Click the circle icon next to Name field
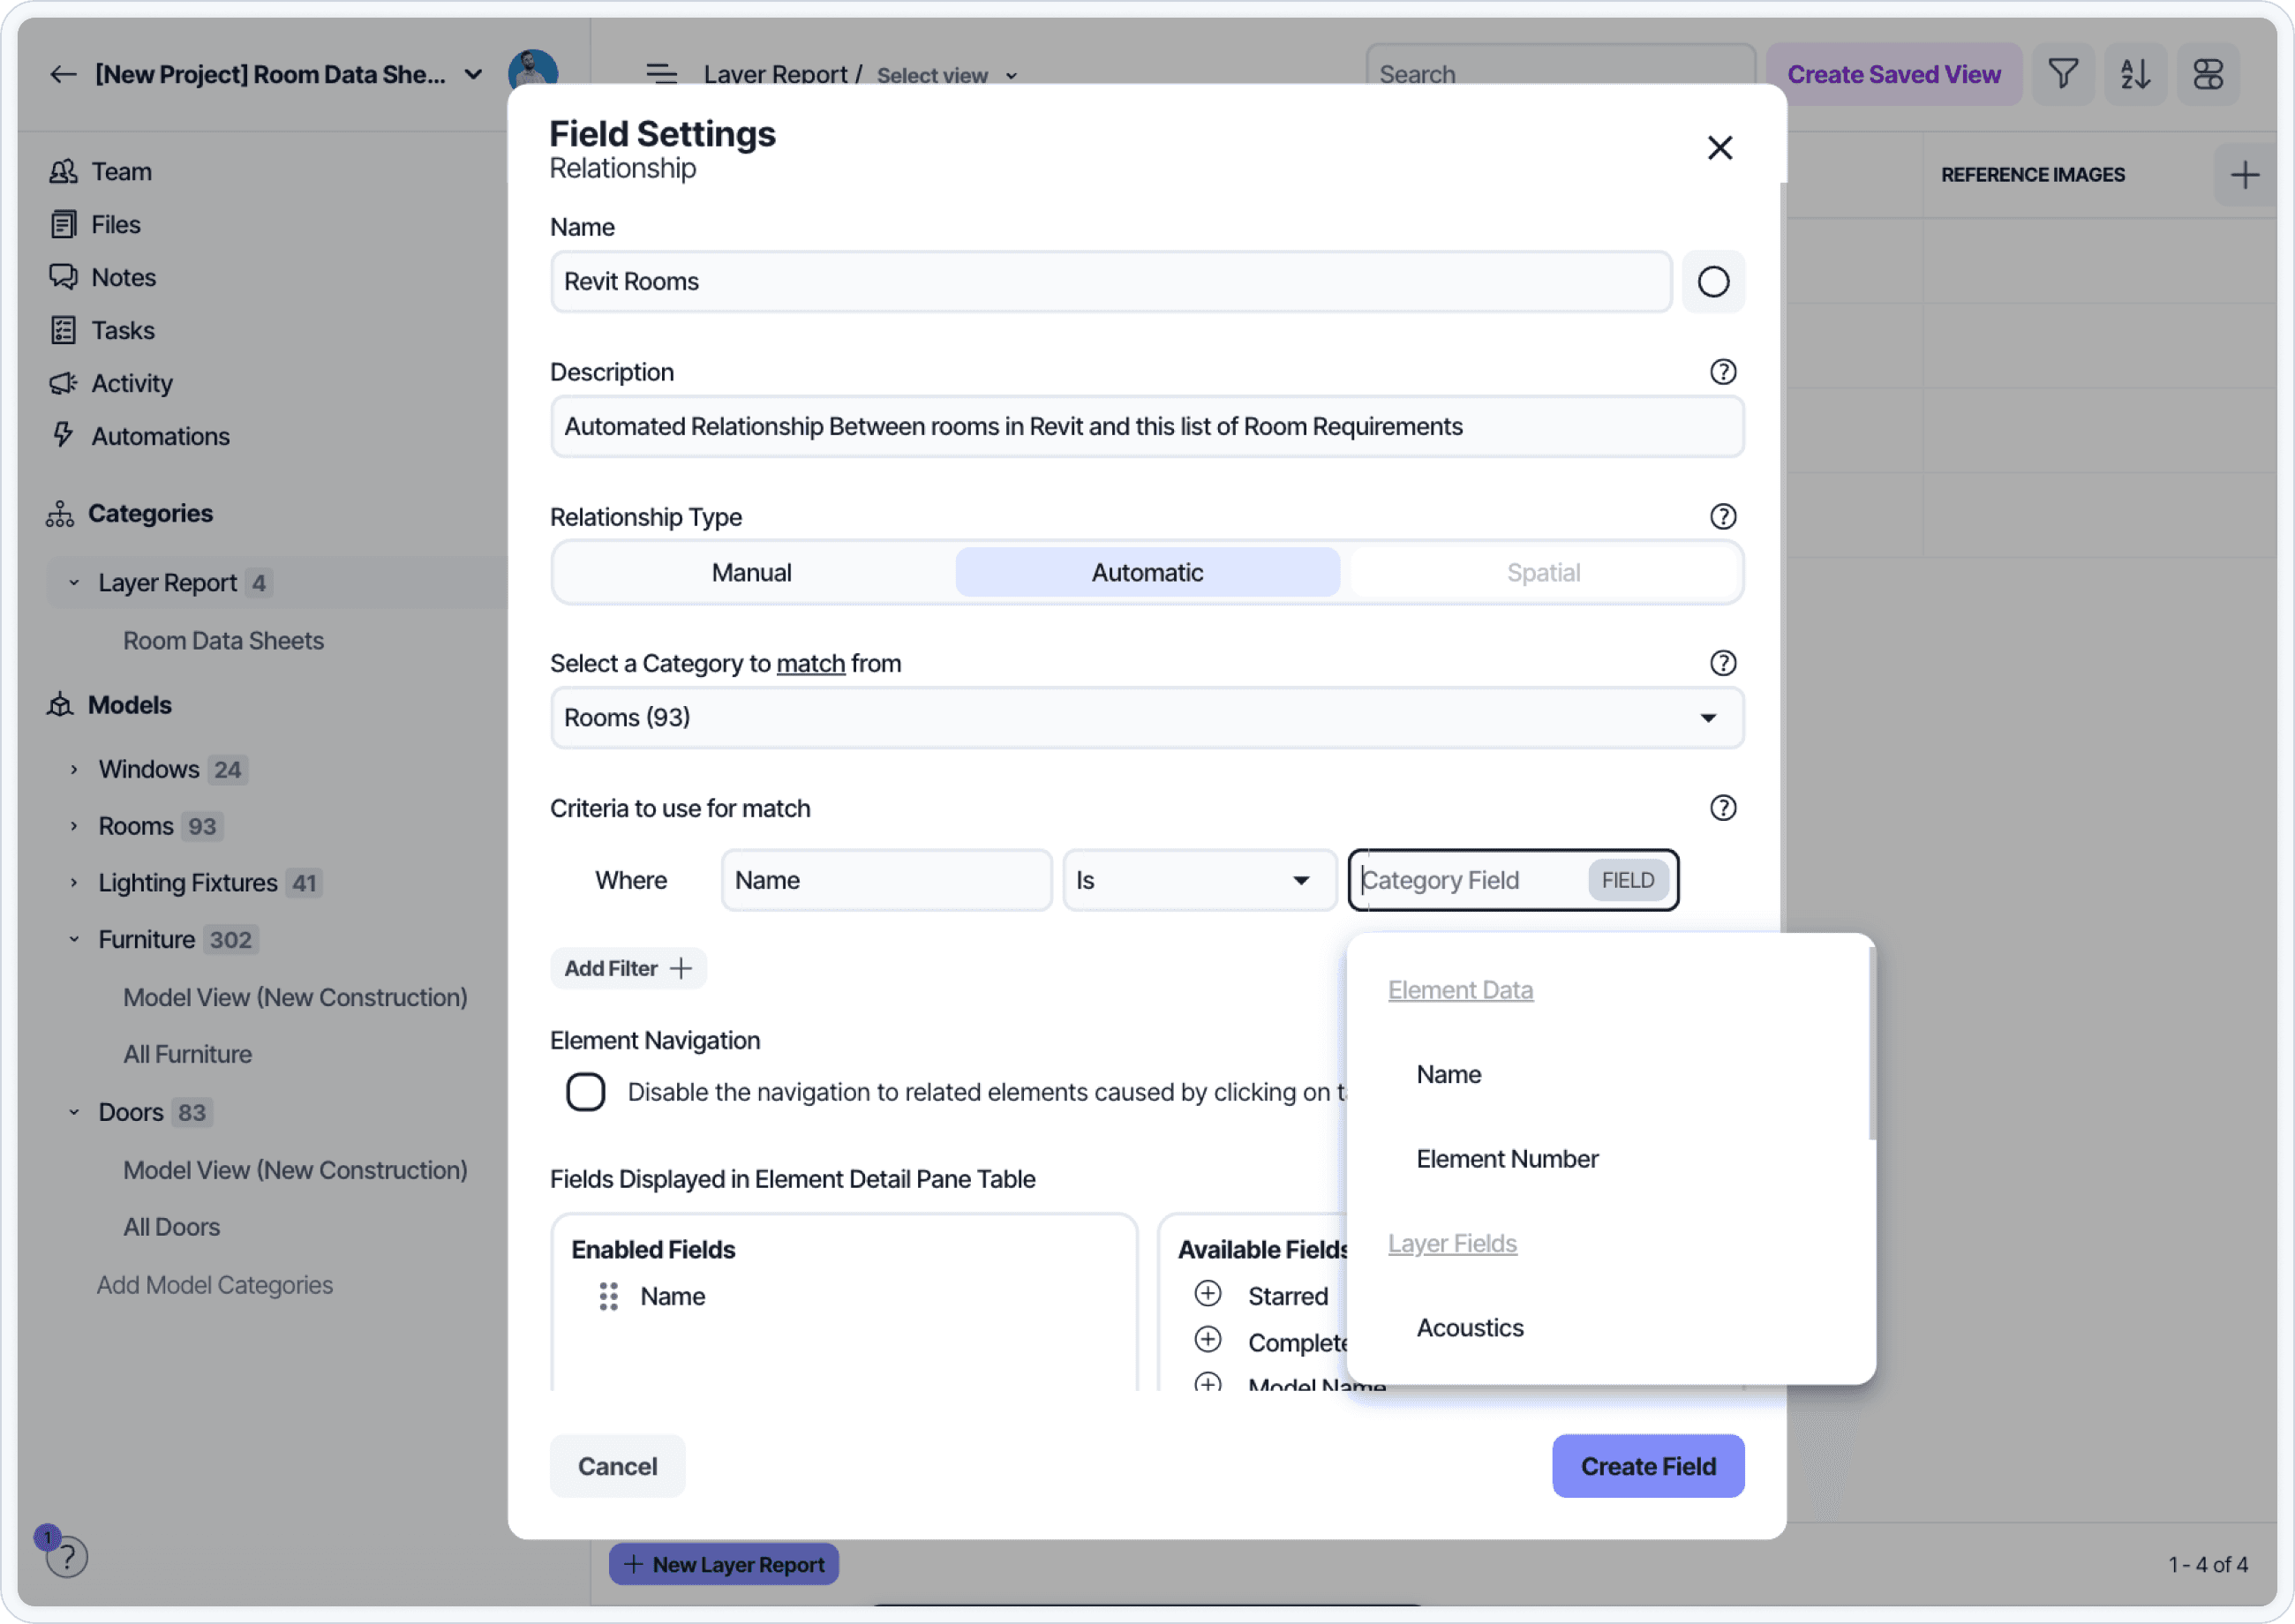The width and height of the screenshot is (2295, 1624). pyautogui.click(x=1712, y=282)
